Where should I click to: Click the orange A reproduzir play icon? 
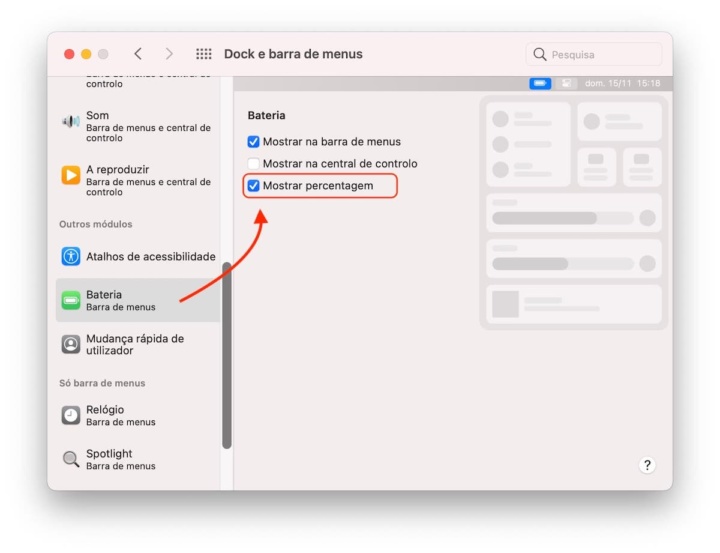click(x=70, y=175)
